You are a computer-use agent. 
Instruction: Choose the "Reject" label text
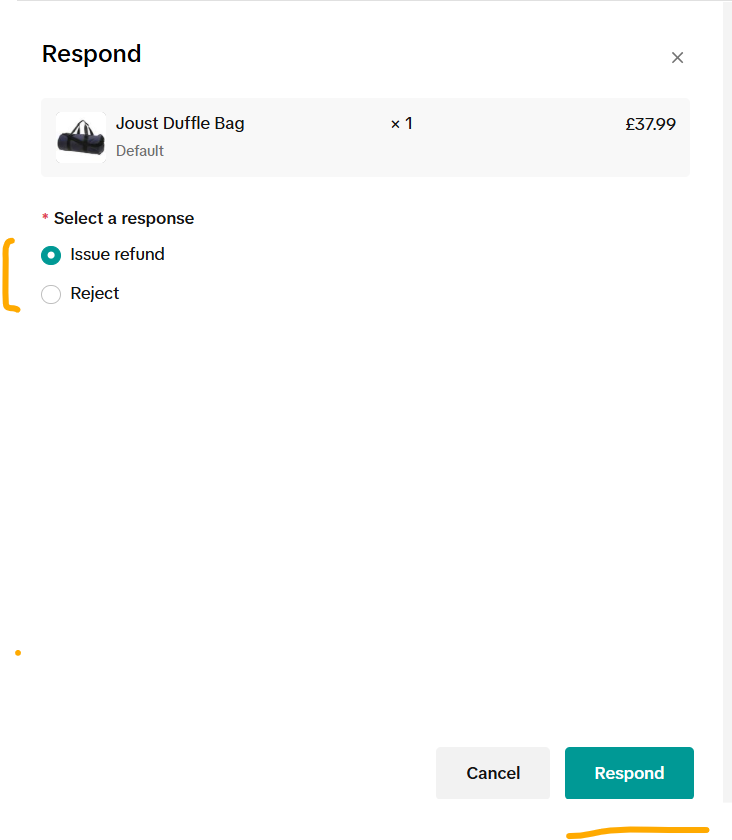[94, 294]
